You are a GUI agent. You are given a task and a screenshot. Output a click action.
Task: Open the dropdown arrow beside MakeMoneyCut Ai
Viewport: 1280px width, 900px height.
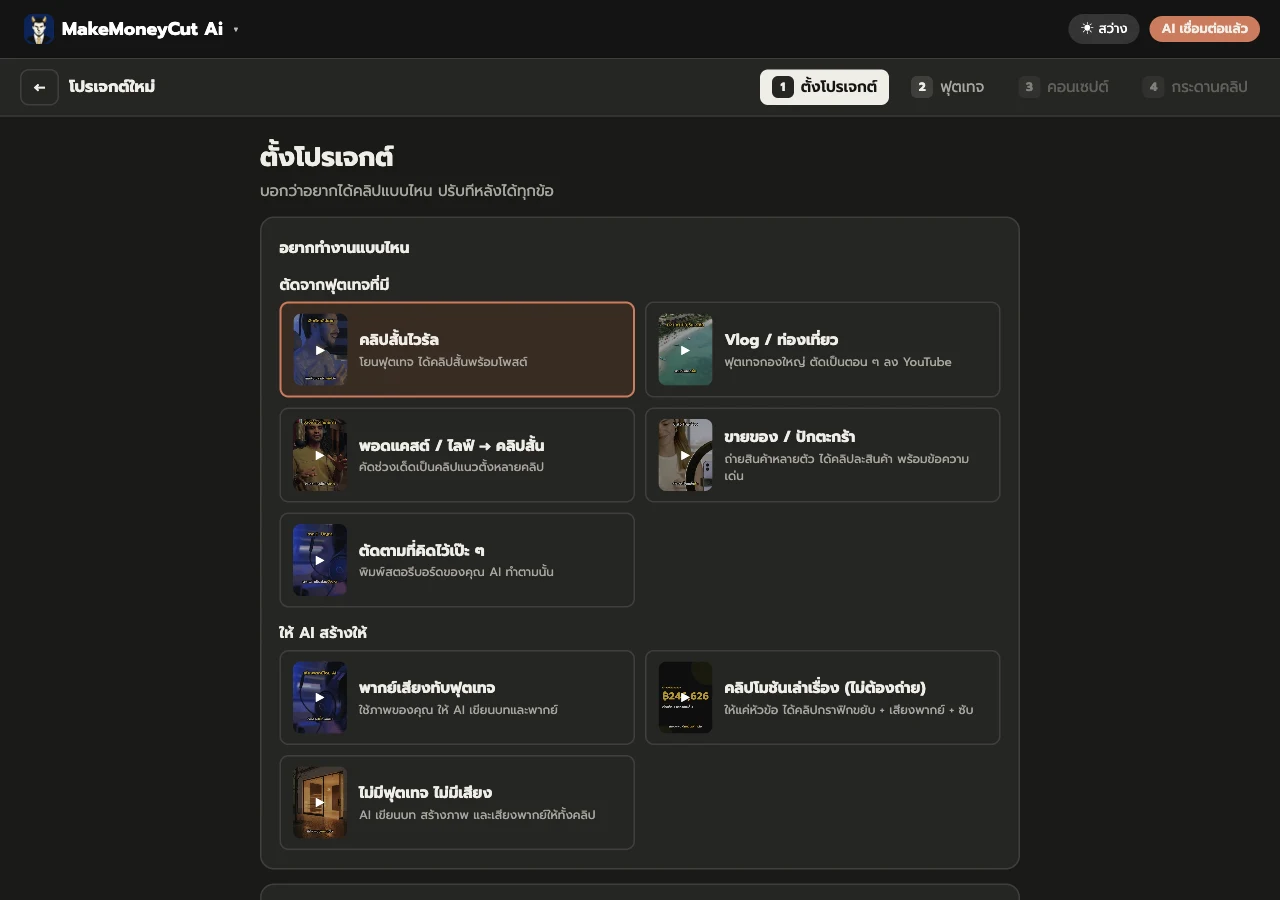coord(236,30)
